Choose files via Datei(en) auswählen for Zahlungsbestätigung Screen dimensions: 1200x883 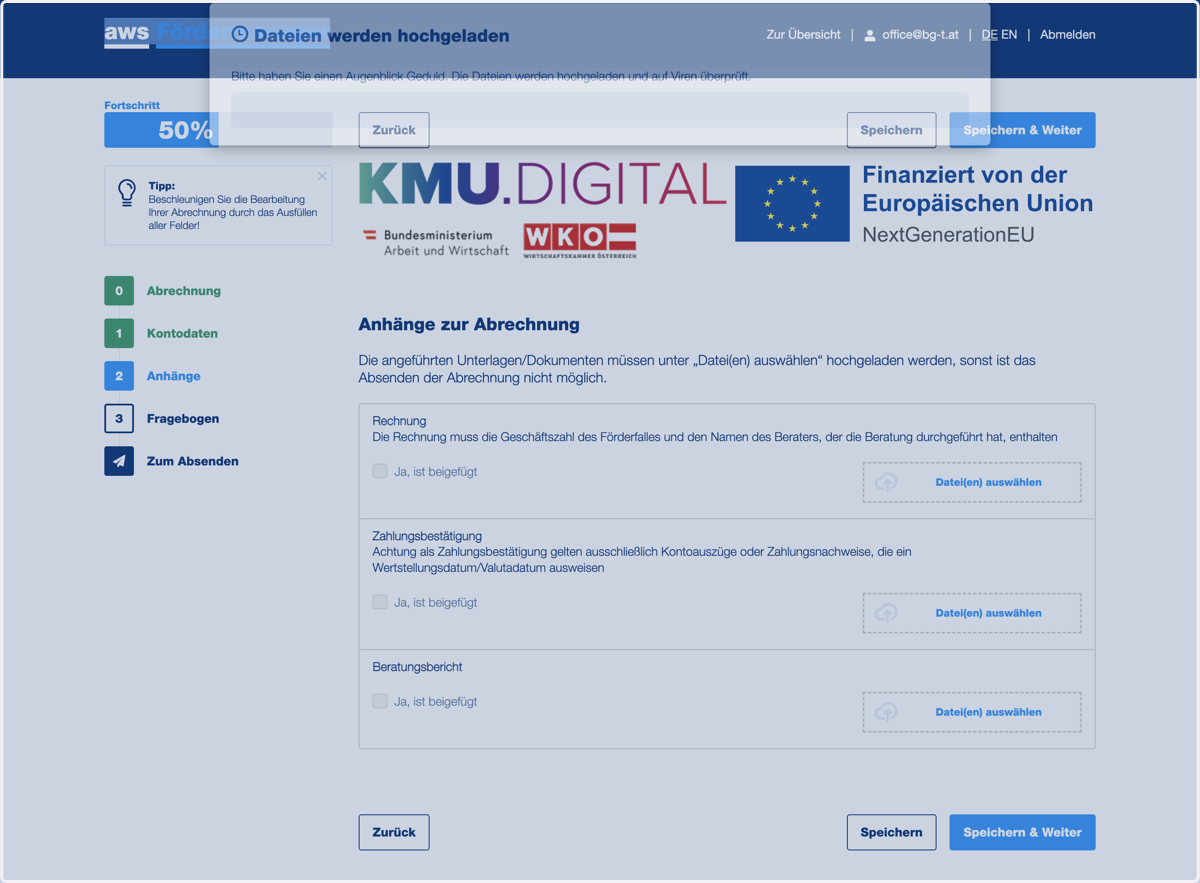pos(972,613)
